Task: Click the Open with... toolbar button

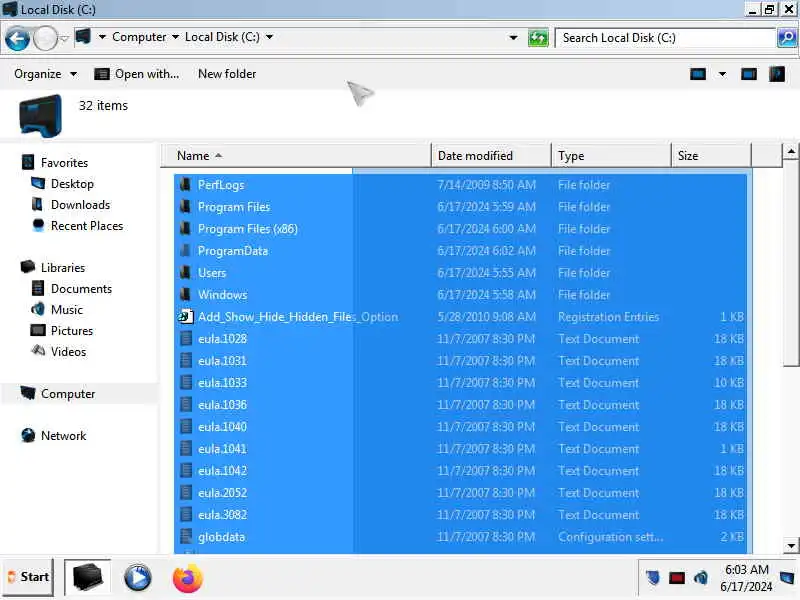Action: pyautogui.click(x=137, y=74)
